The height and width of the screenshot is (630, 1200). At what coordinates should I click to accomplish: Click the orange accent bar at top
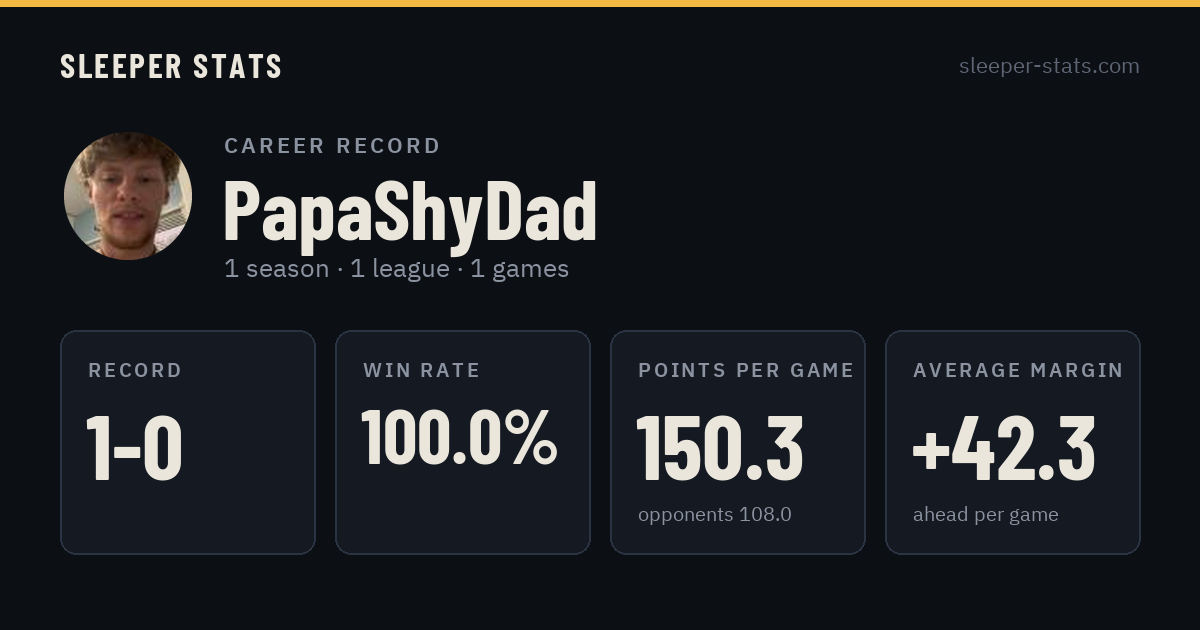point(600,3)
